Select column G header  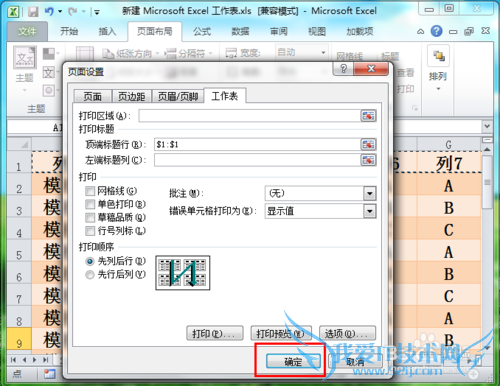click(449, 144)
